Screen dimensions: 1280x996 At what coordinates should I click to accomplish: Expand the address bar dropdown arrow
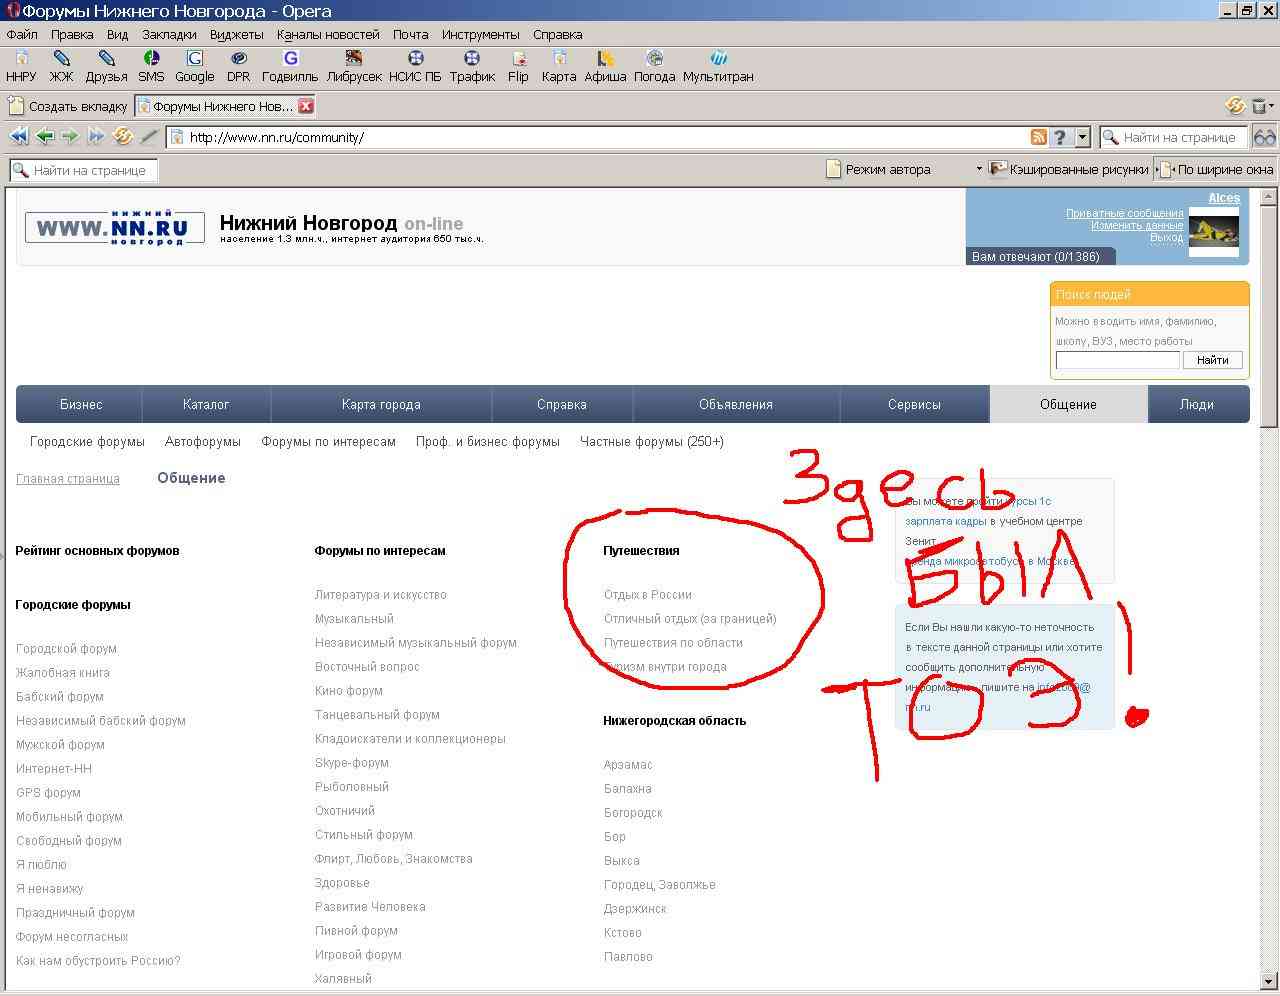click(1081, 138)
